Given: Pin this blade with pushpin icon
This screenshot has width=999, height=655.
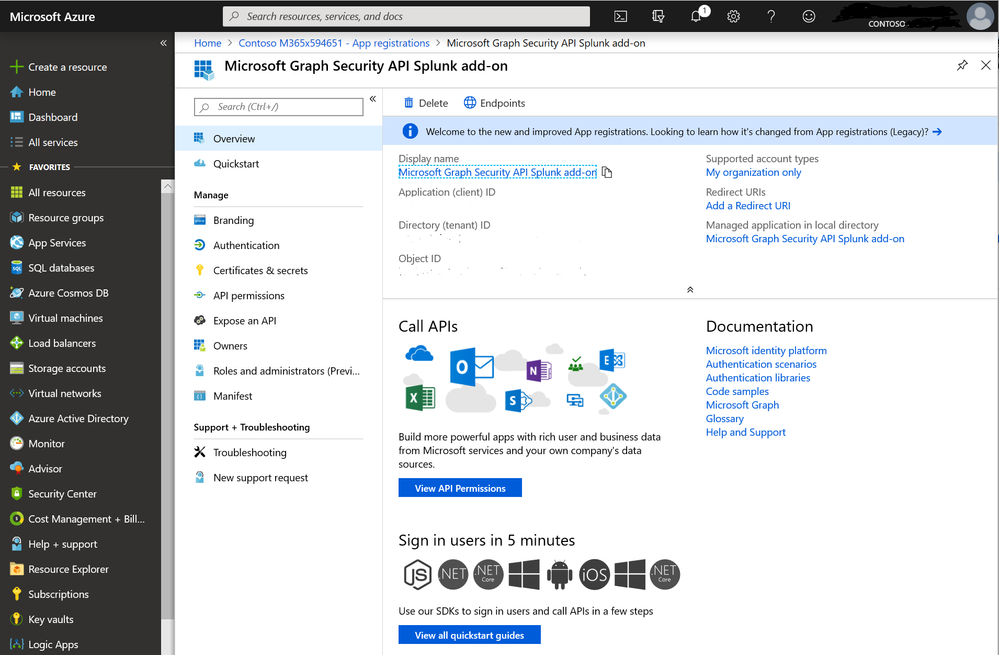Looking at the screenshot, I should pos(962,65).
